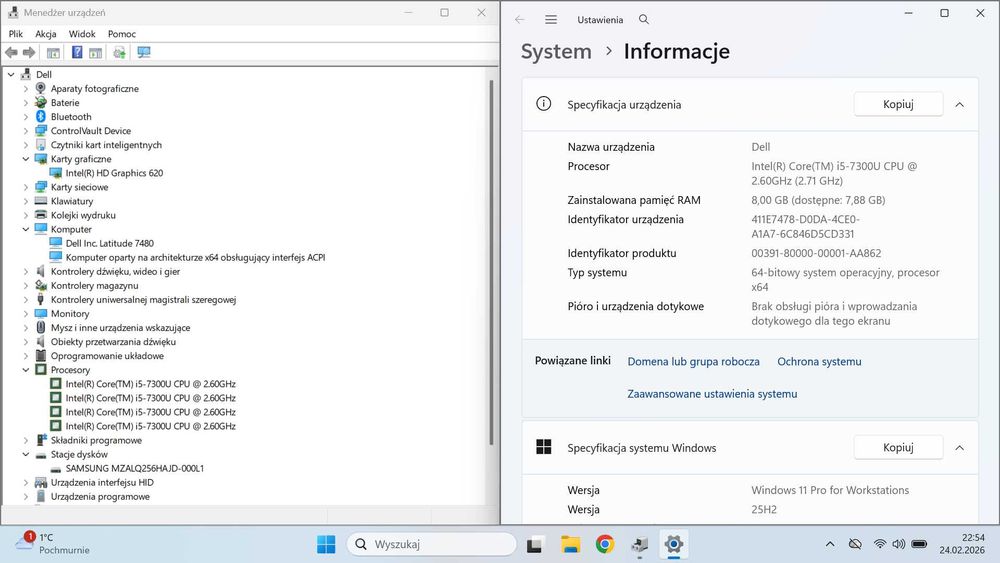
Task: Expand the Monitory category
Action: coord(26,314)
